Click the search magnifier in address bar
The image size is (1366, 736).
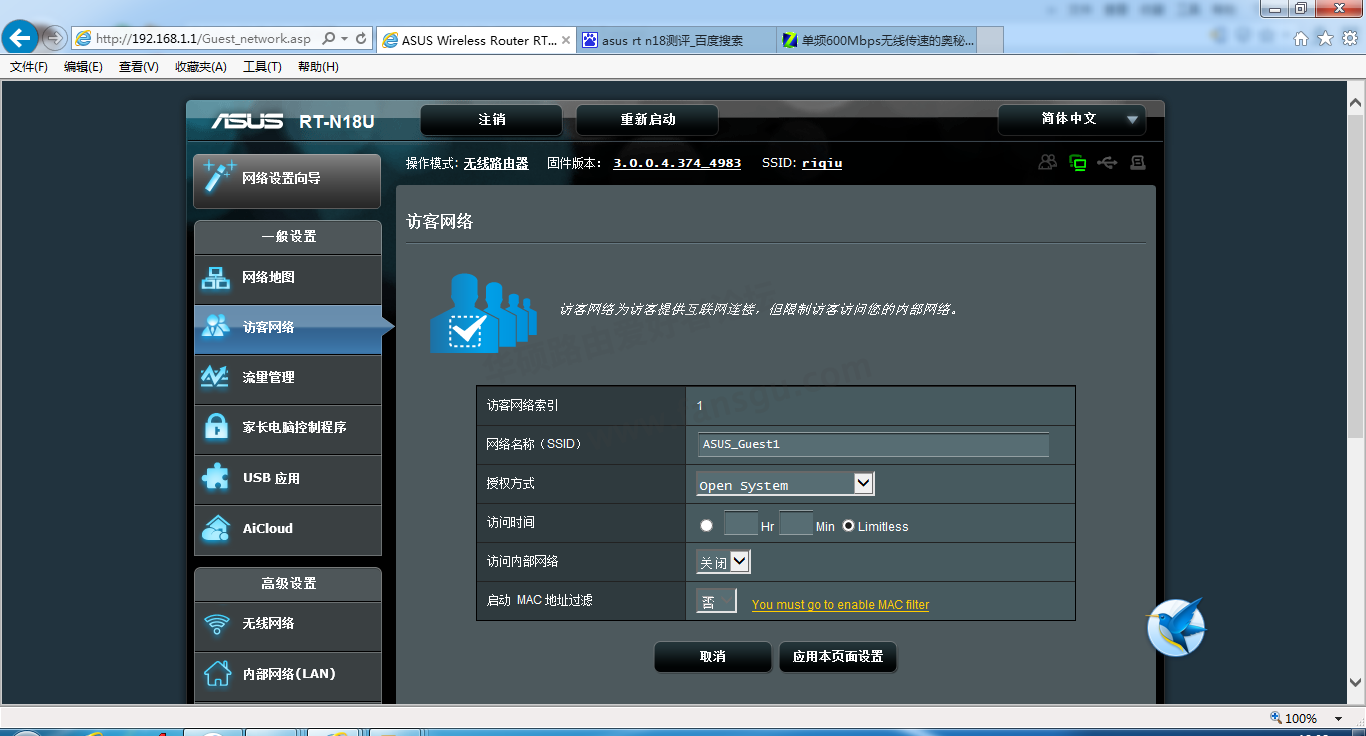click(329, 39)
